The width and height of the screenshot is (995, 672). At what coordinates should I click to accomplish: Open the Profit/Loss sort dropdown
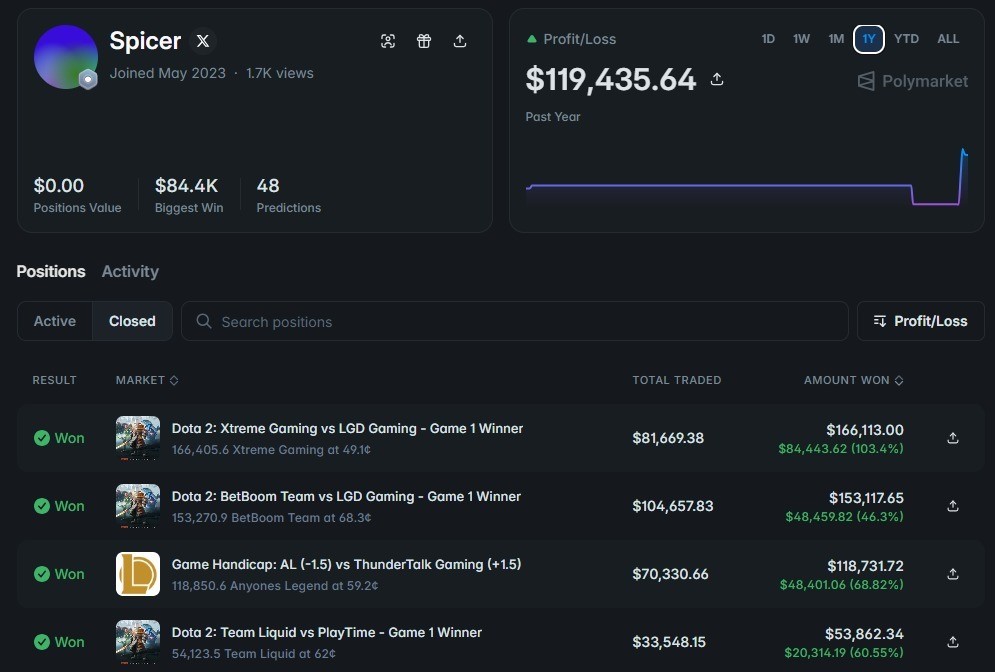[920, 321]
